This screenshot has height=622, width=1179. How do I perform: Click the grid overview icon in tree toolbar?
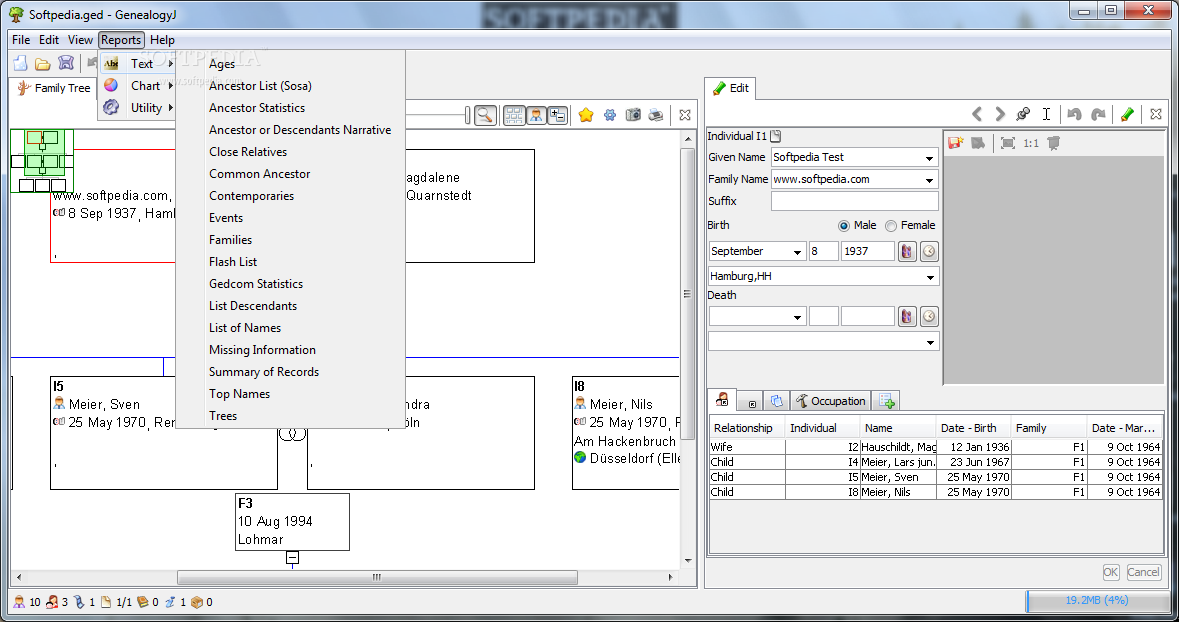pyautogui.click(x=514, y=115)
